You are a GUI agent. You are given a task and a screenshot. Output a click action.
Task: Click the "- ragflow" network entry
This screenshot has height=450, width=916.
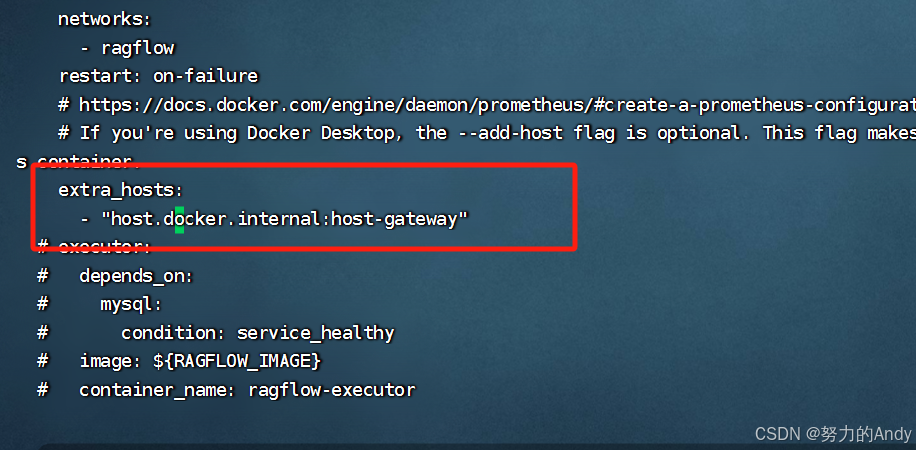tap(127, 48)
